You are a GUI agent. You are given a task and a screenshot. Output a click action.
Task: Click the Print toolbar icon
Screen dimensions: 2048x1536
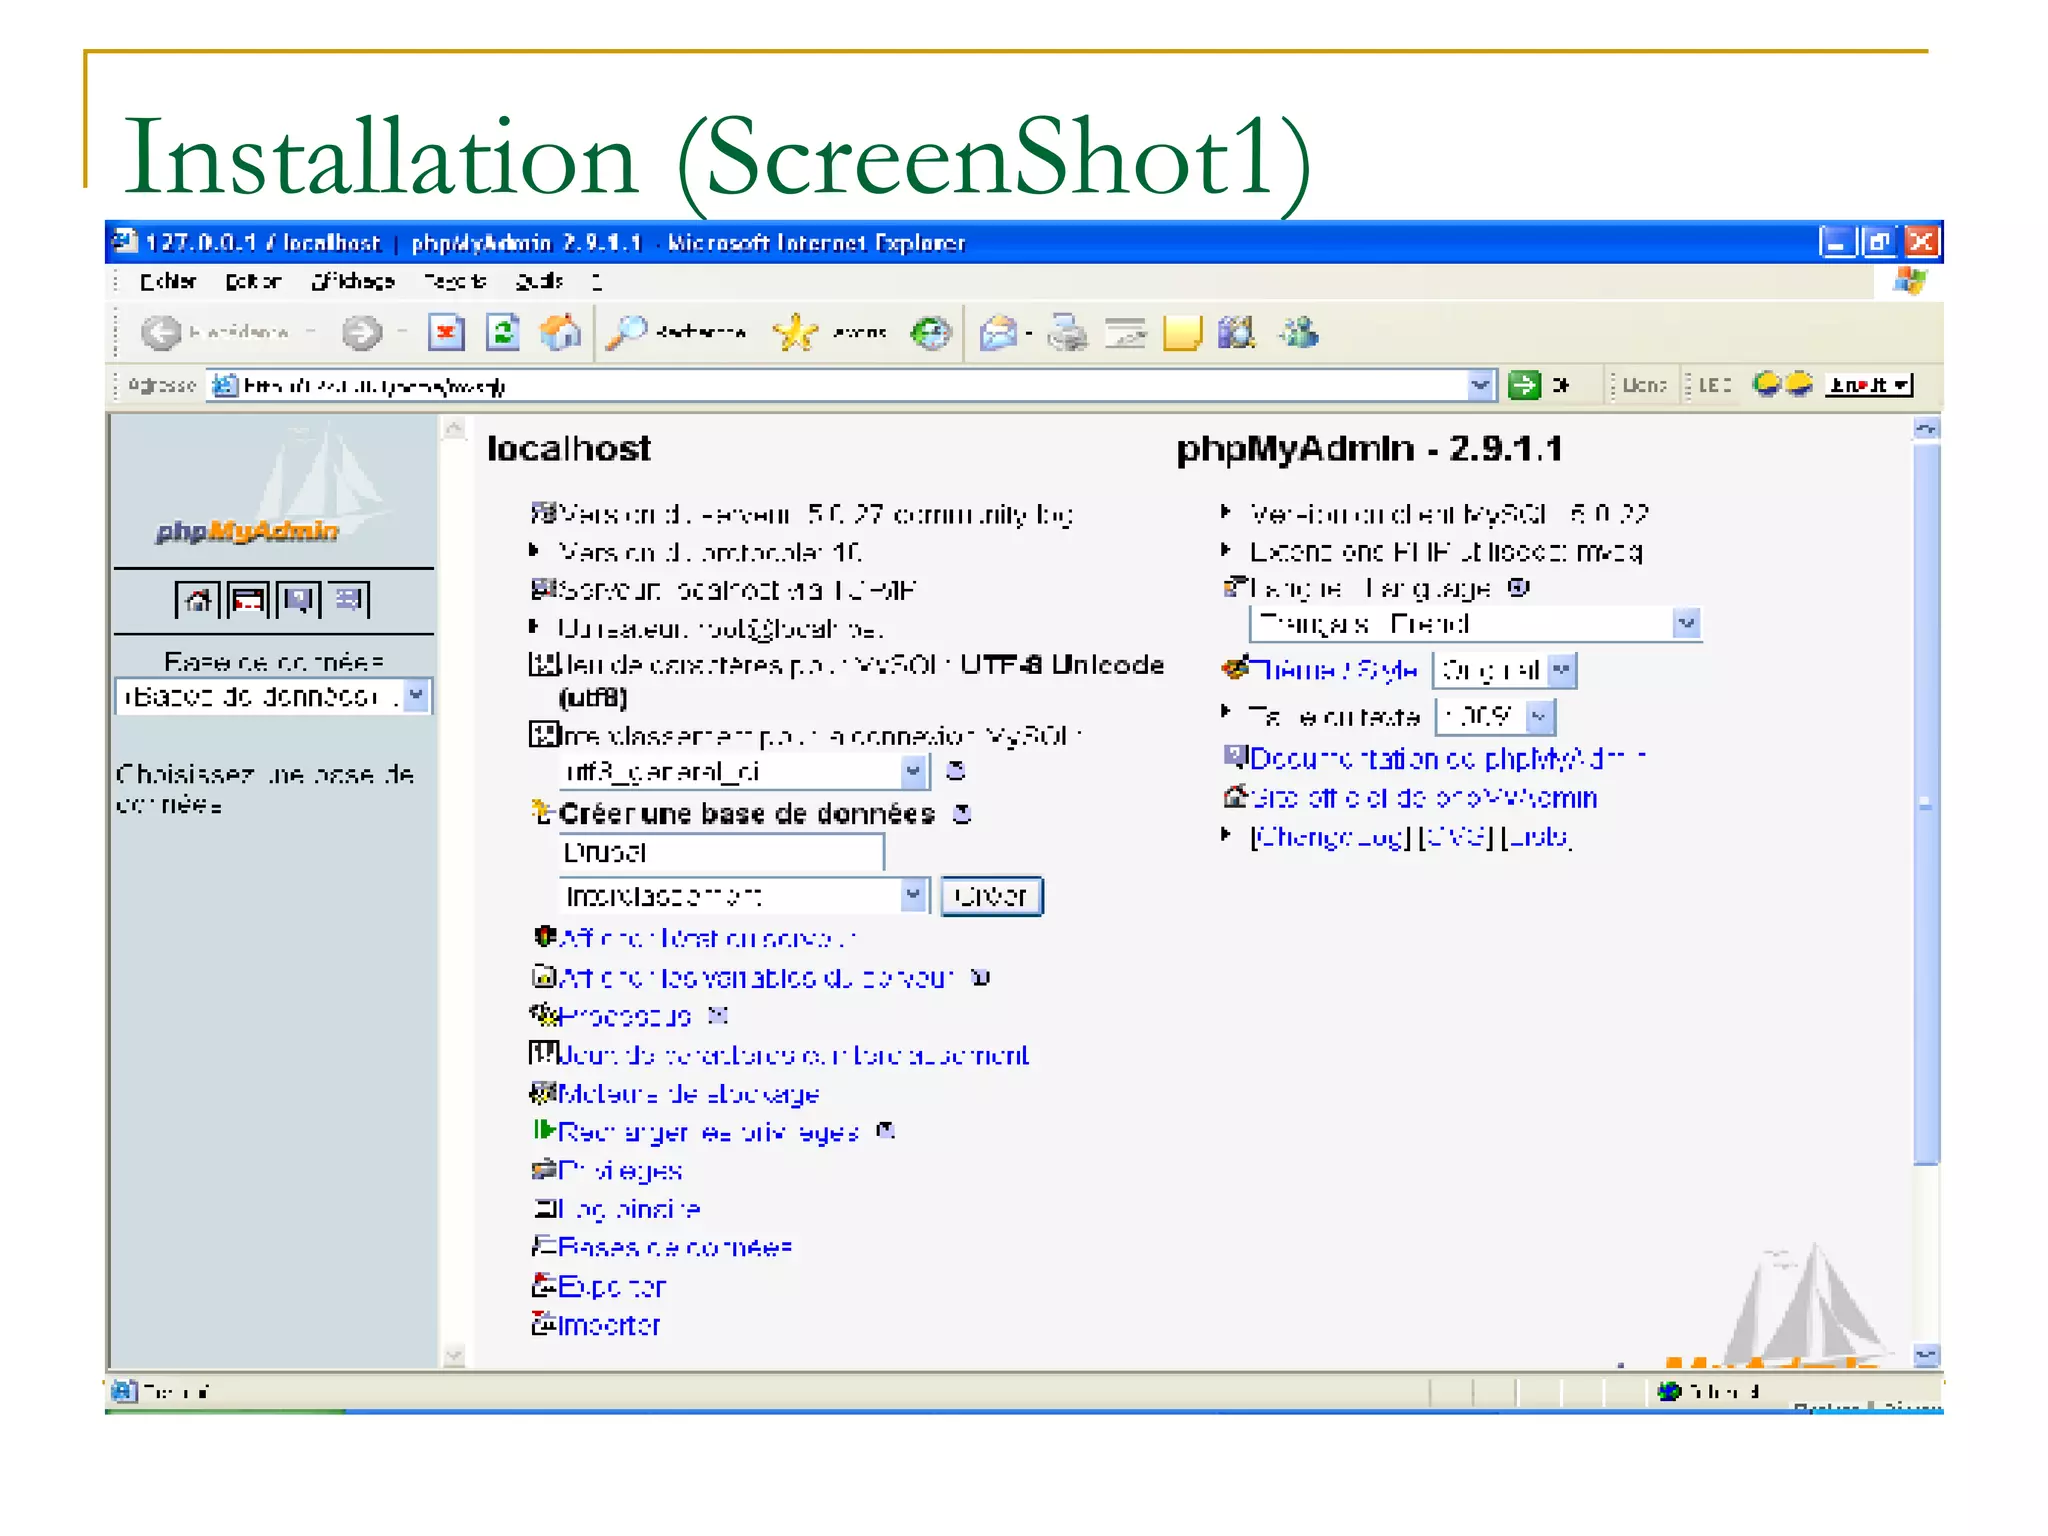tap(1067, 333)
